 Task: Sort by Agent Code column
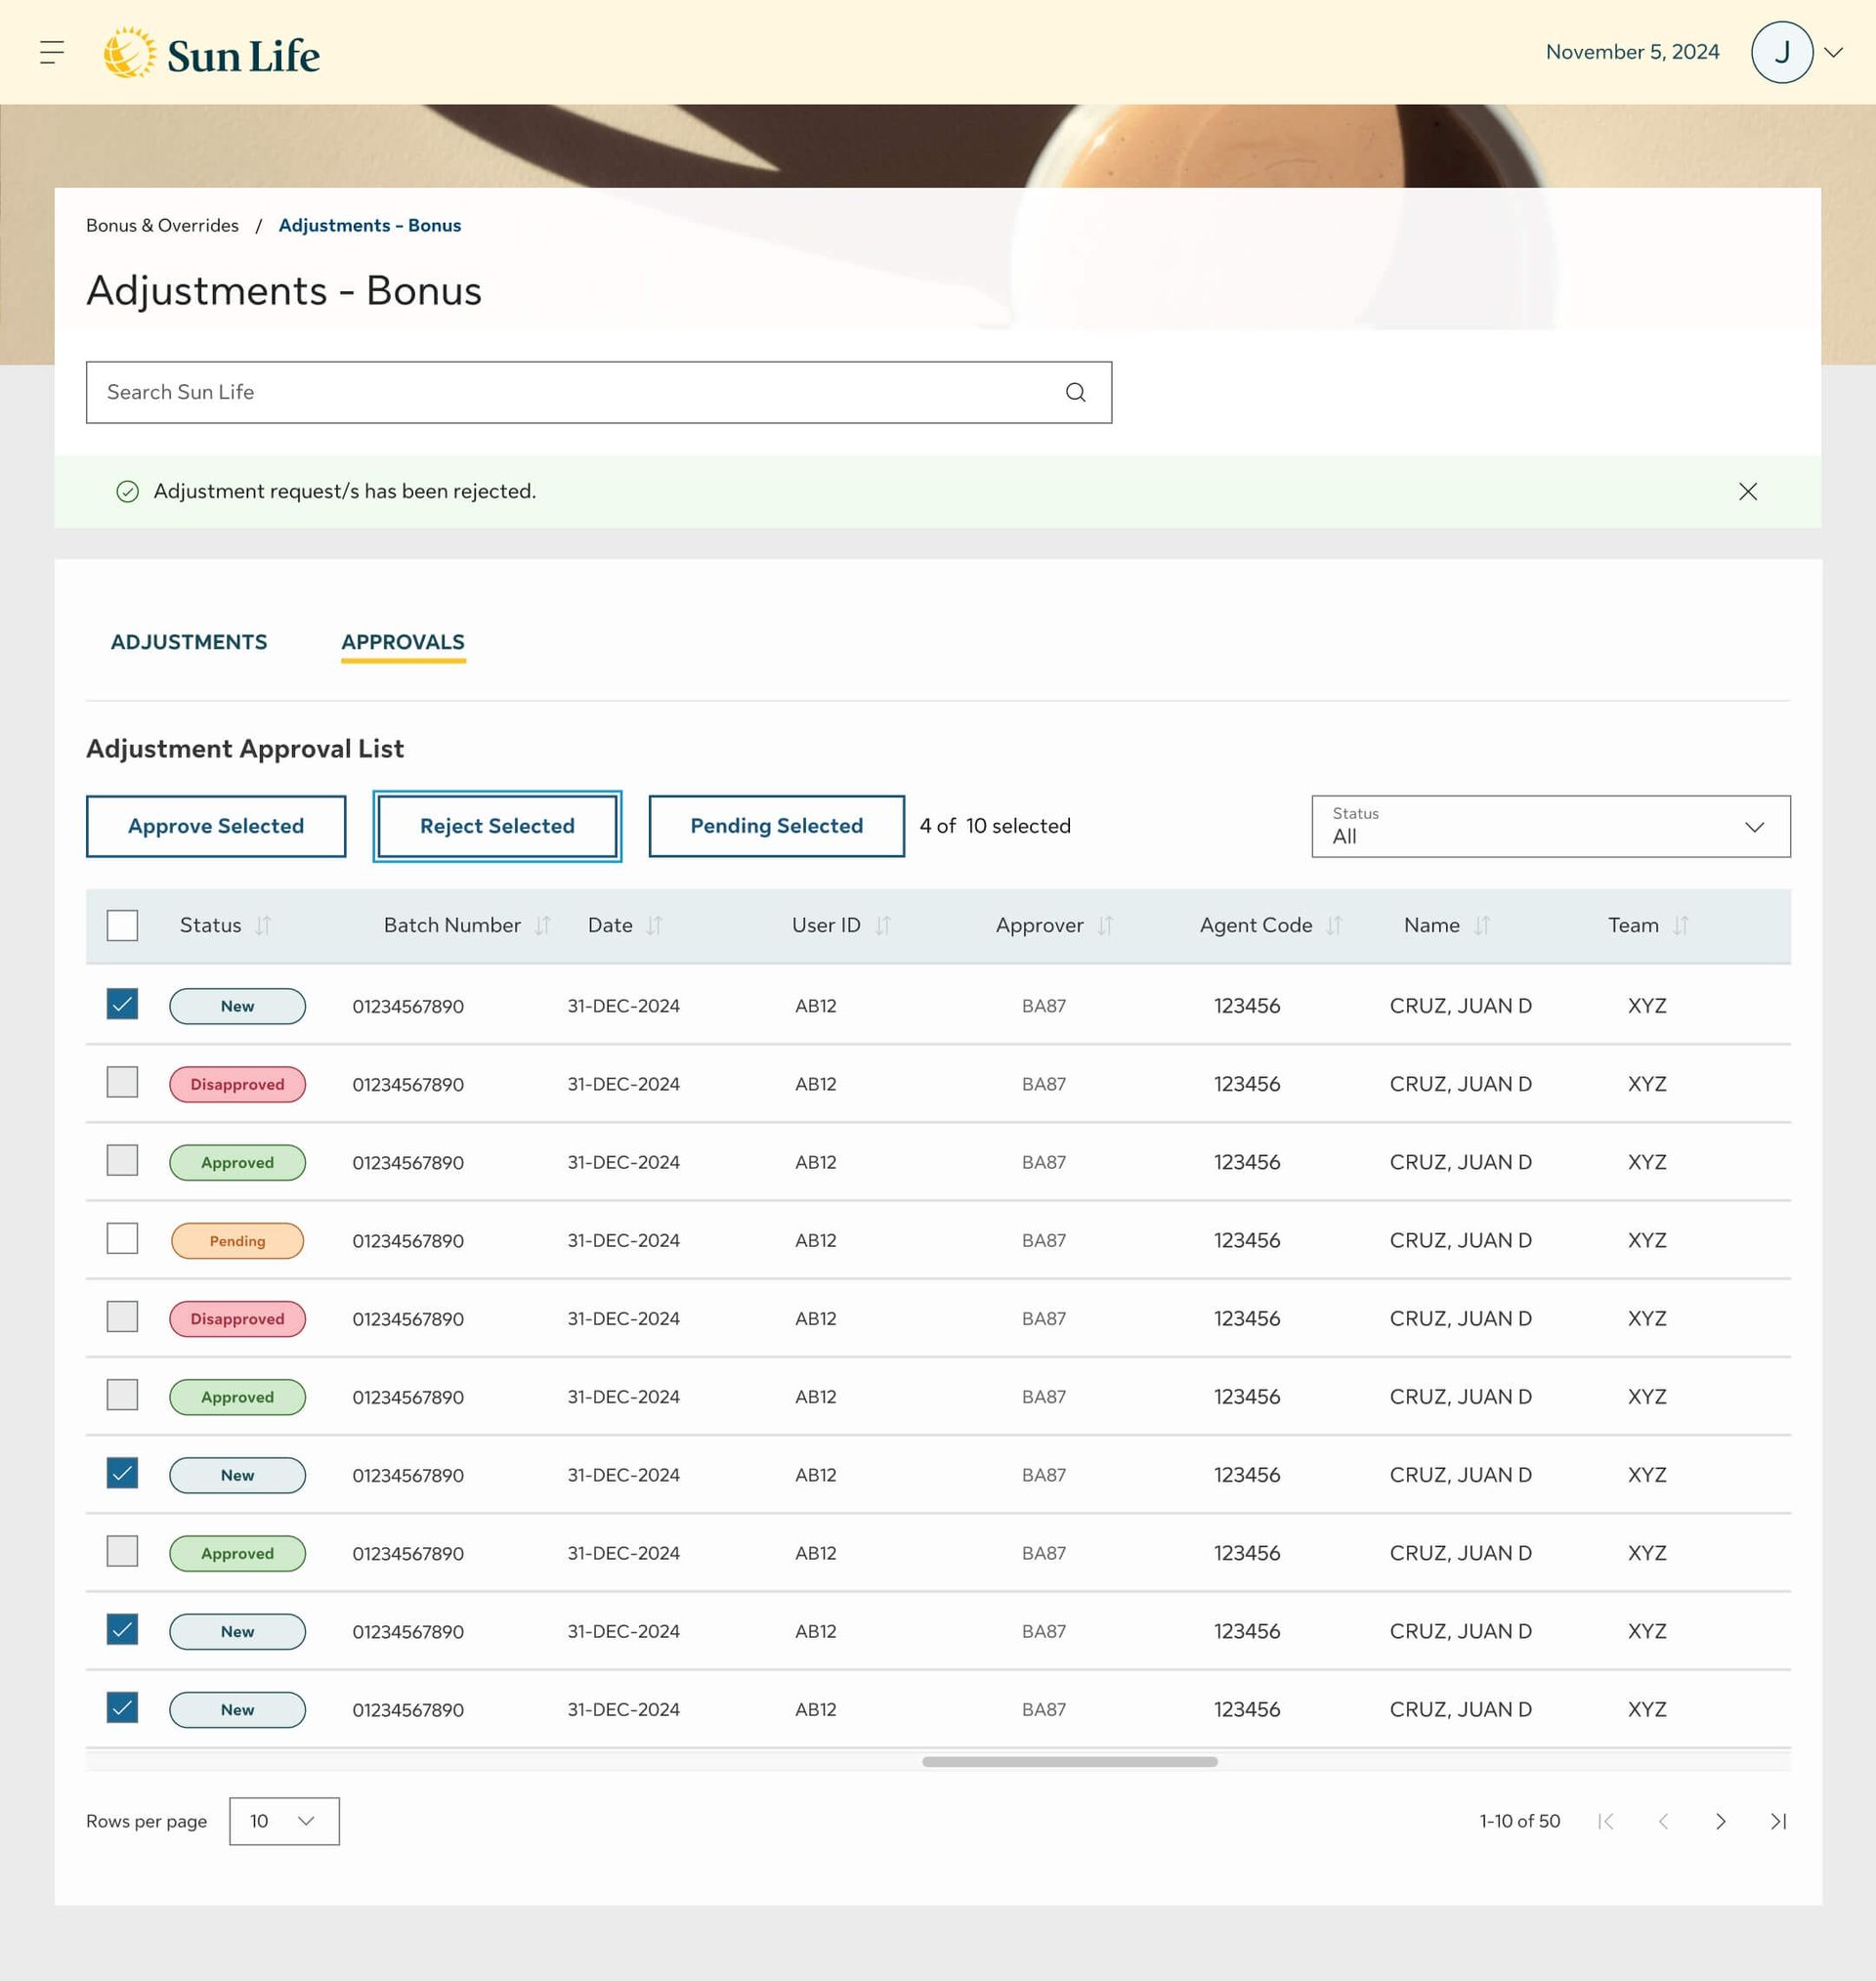[x=1333, y=925]
